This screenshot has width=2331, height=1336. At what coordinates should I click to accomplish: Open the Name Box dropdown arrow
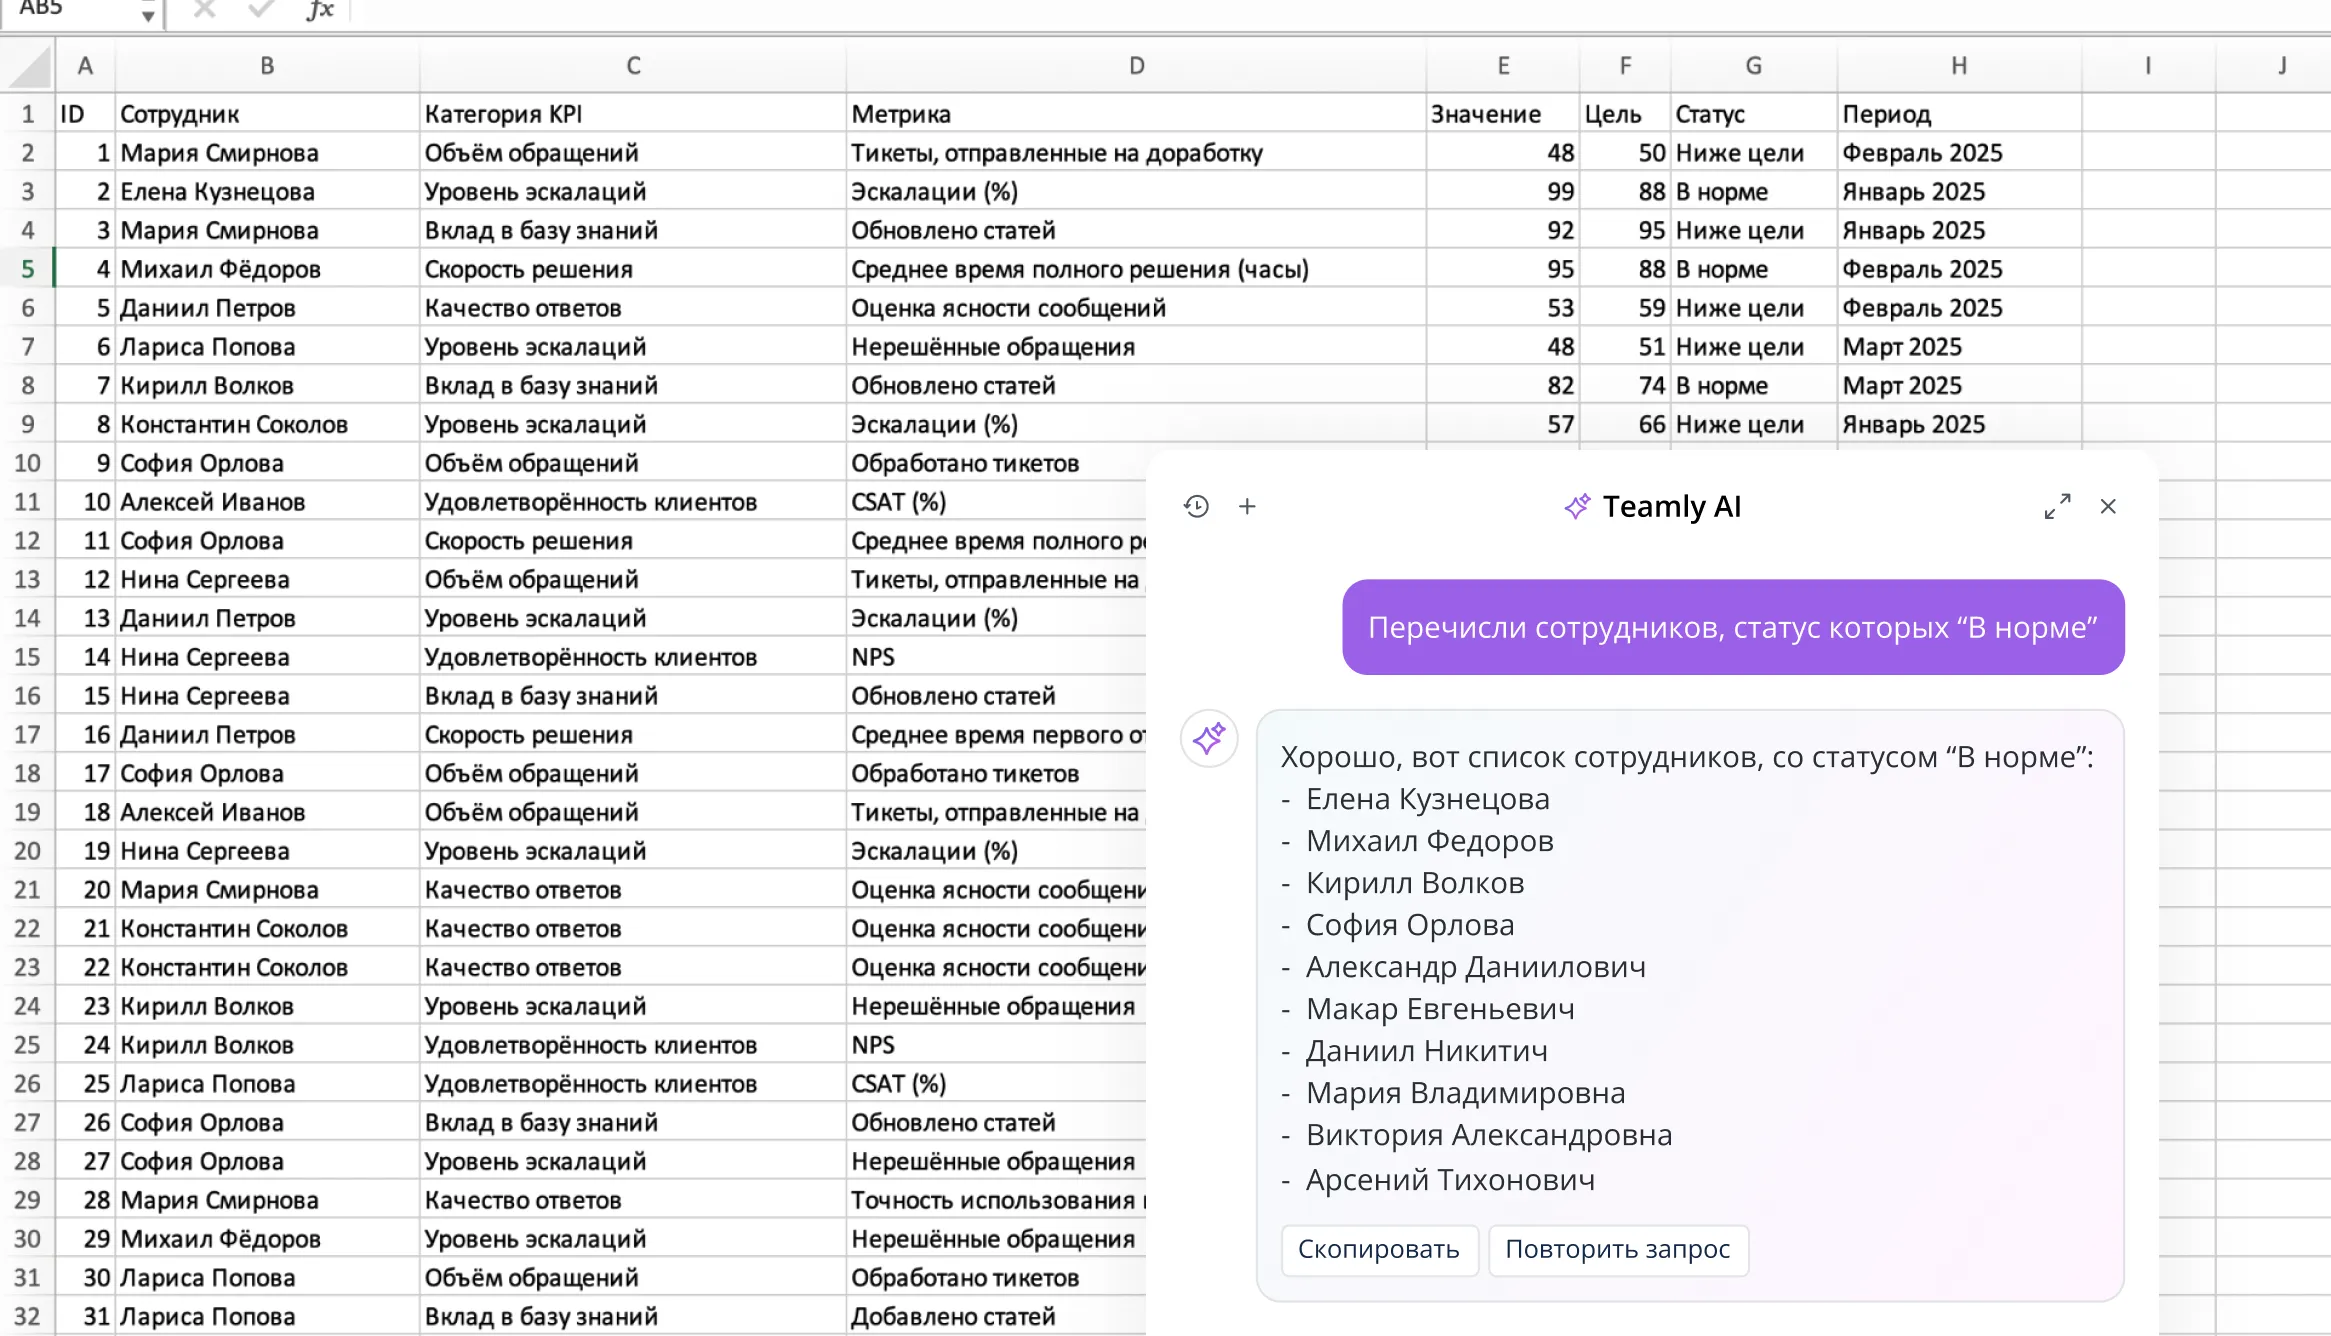[x=148, y=15]
